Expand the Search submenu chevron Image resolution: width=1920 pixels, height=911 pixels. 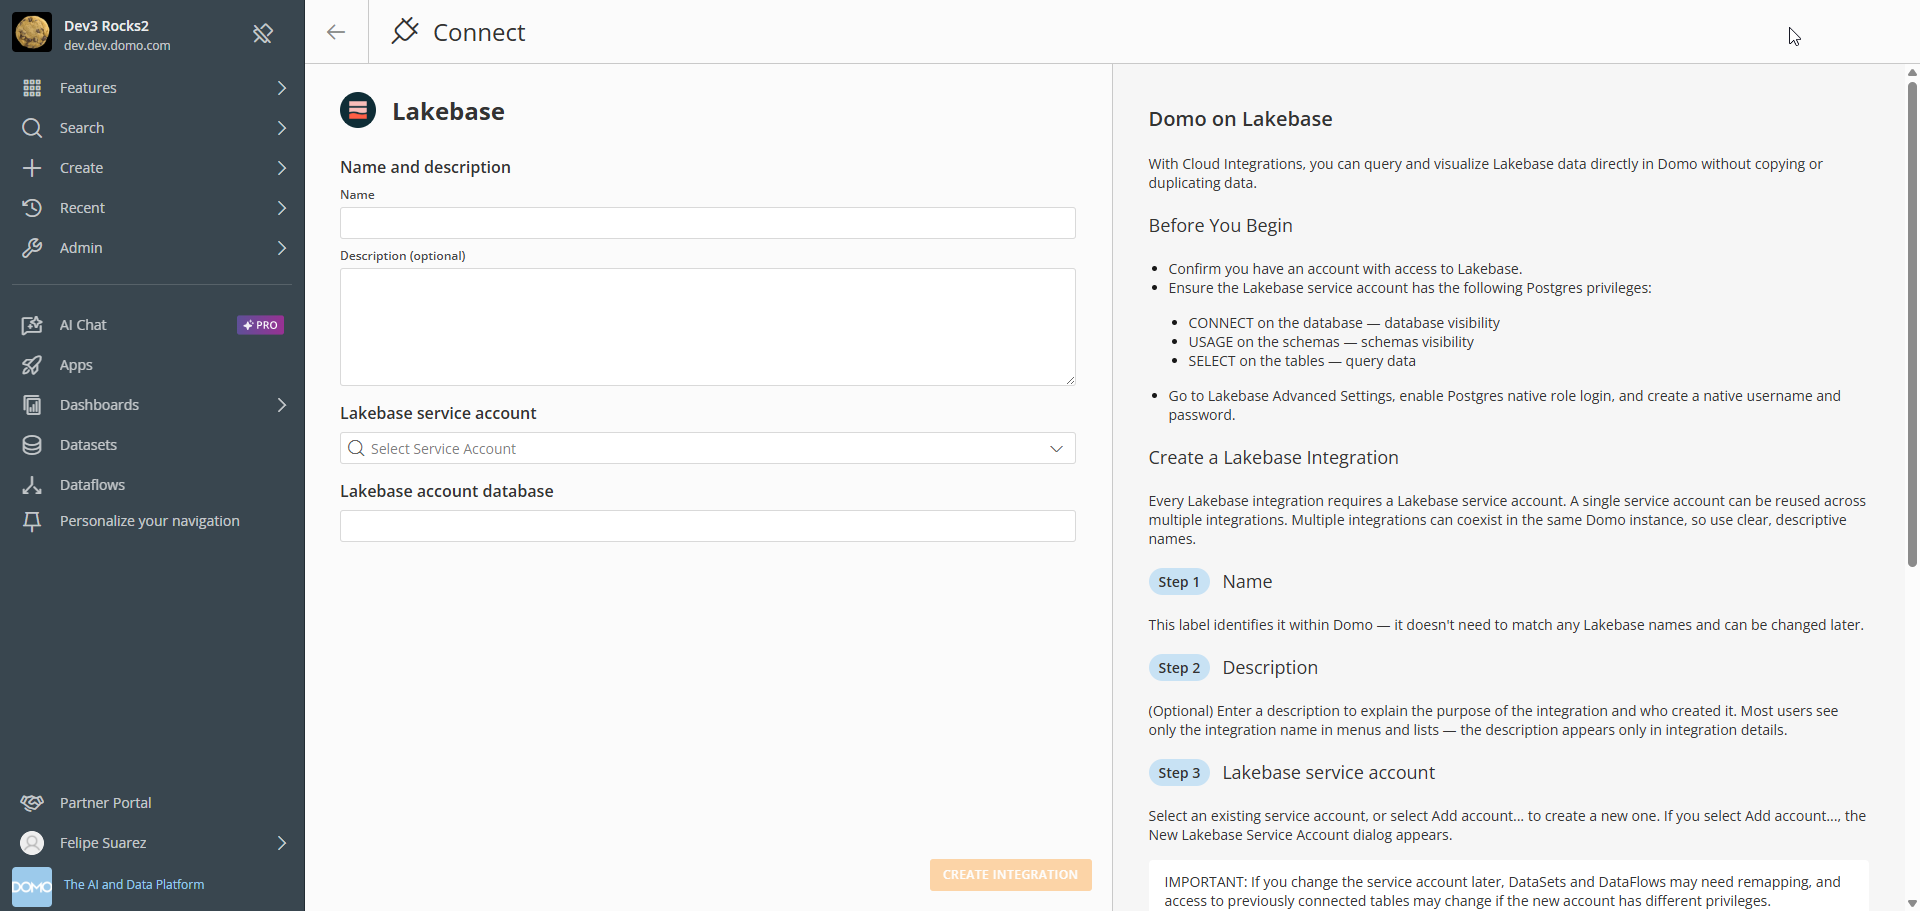click(281, 128)
